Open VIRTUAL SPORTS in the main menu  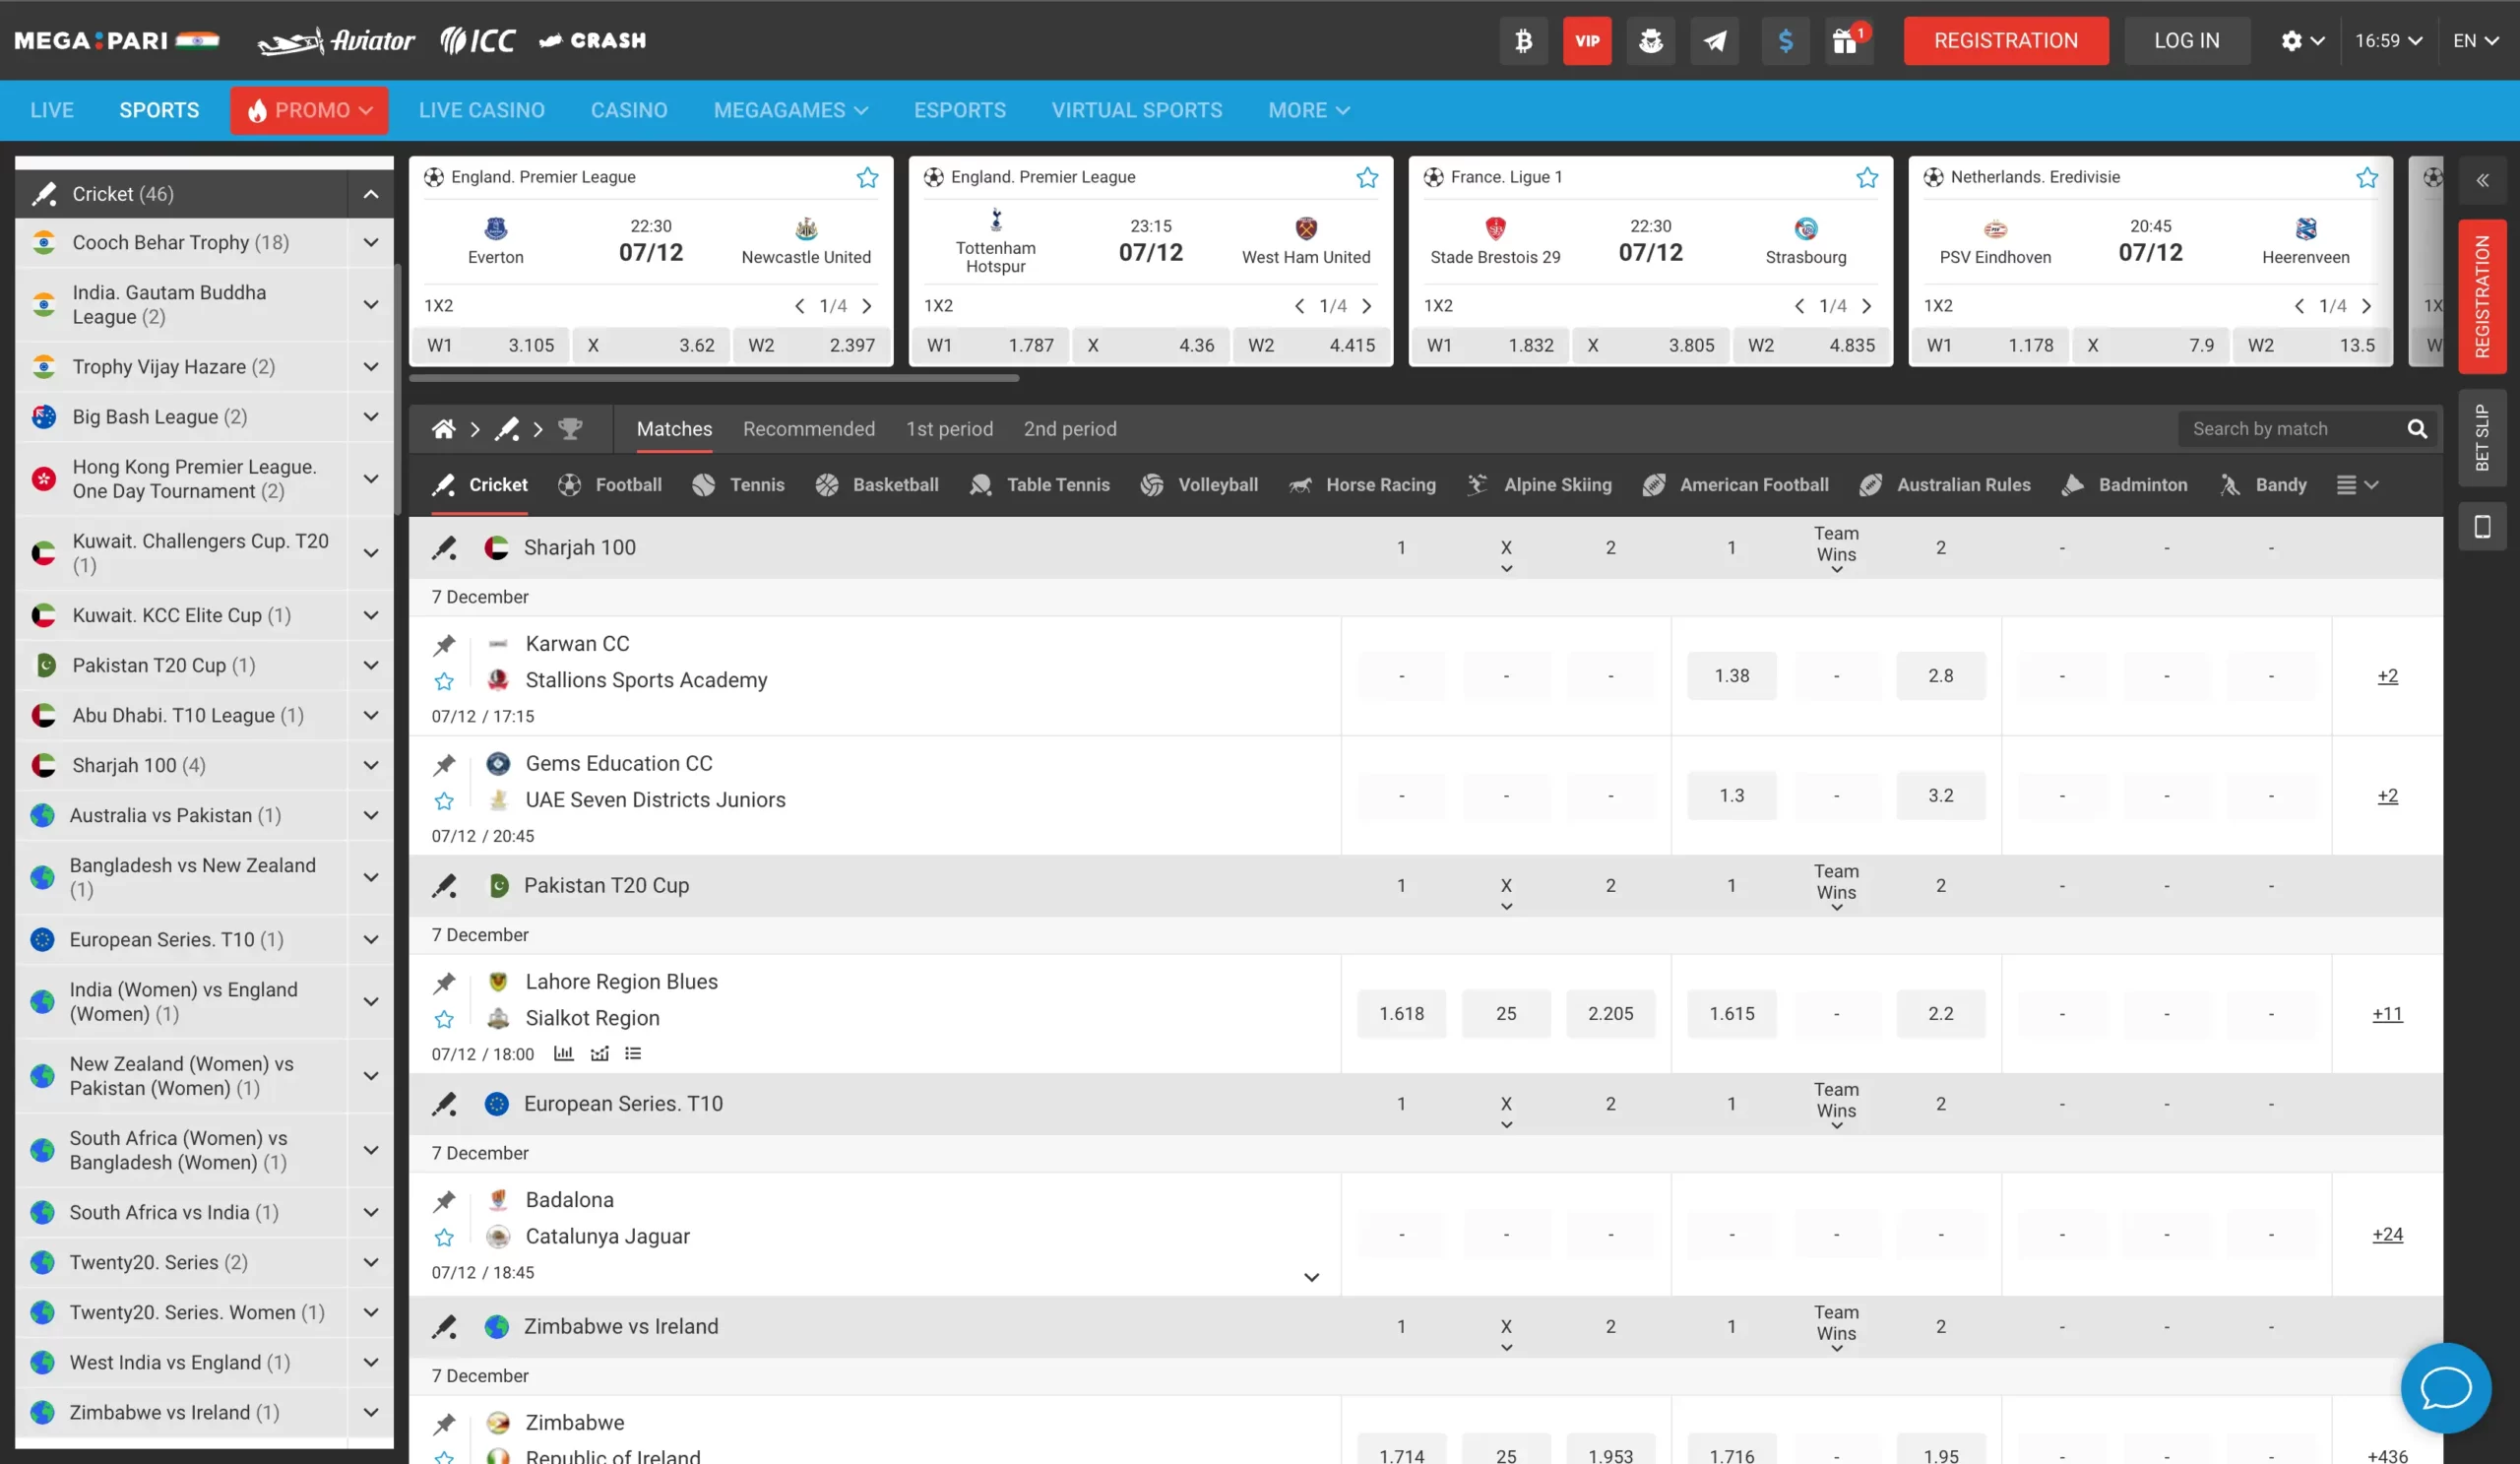(1137, 110)
